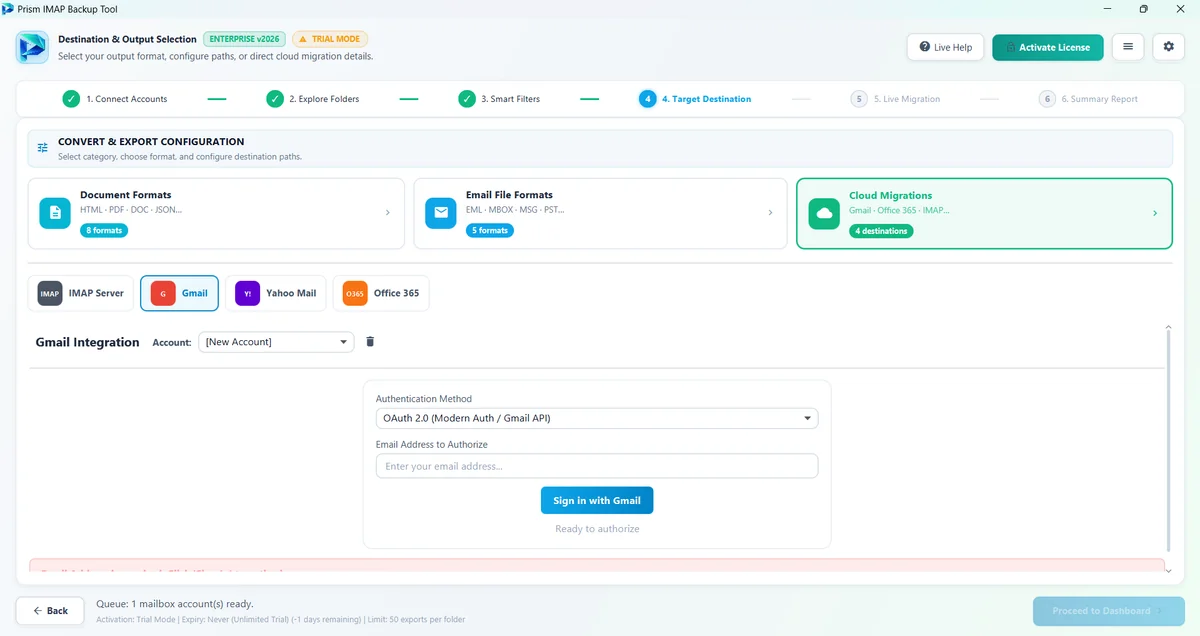Click the "4 destinations" badge
The height and width of the screenshot is (636, 1200).
881,231
